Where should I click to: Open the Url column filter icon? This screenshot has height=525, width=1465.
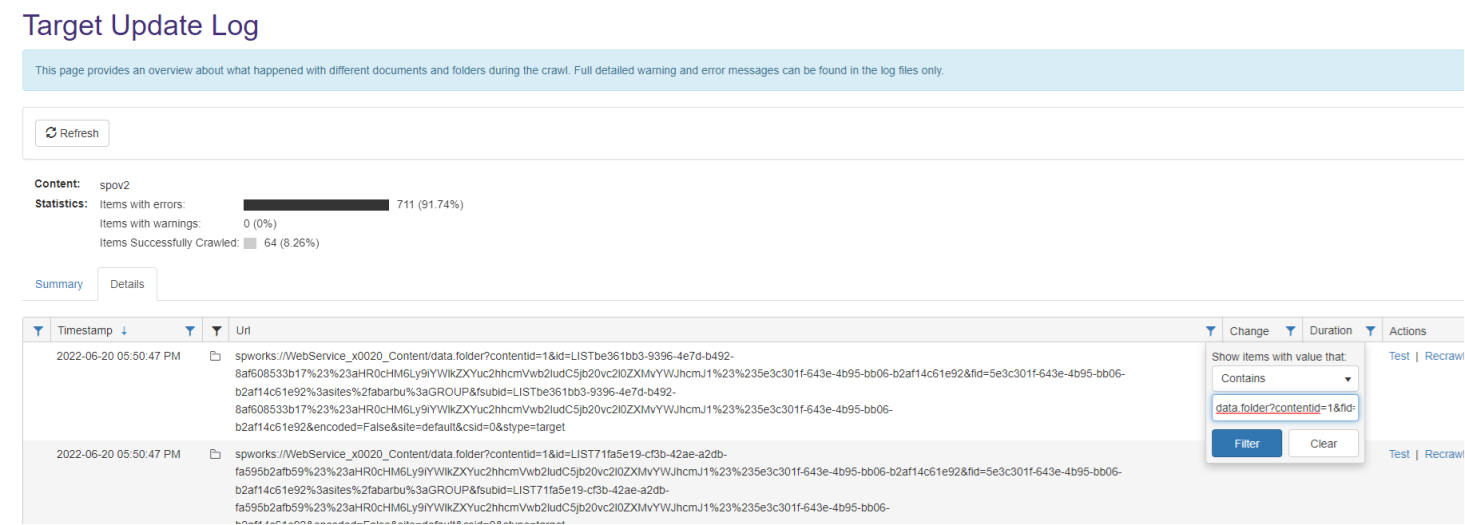point(1211,331)
